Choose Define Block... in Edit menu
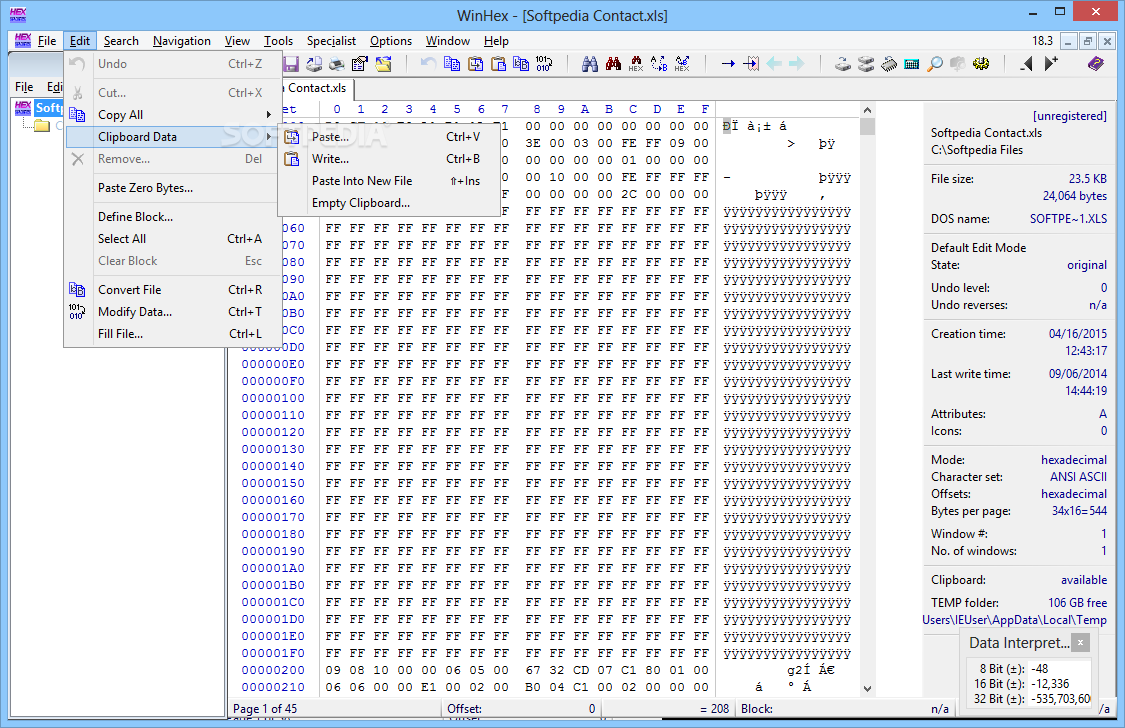Image resolution: width=1125 pixels, height=728 pixels. click(x=172, y=217)
